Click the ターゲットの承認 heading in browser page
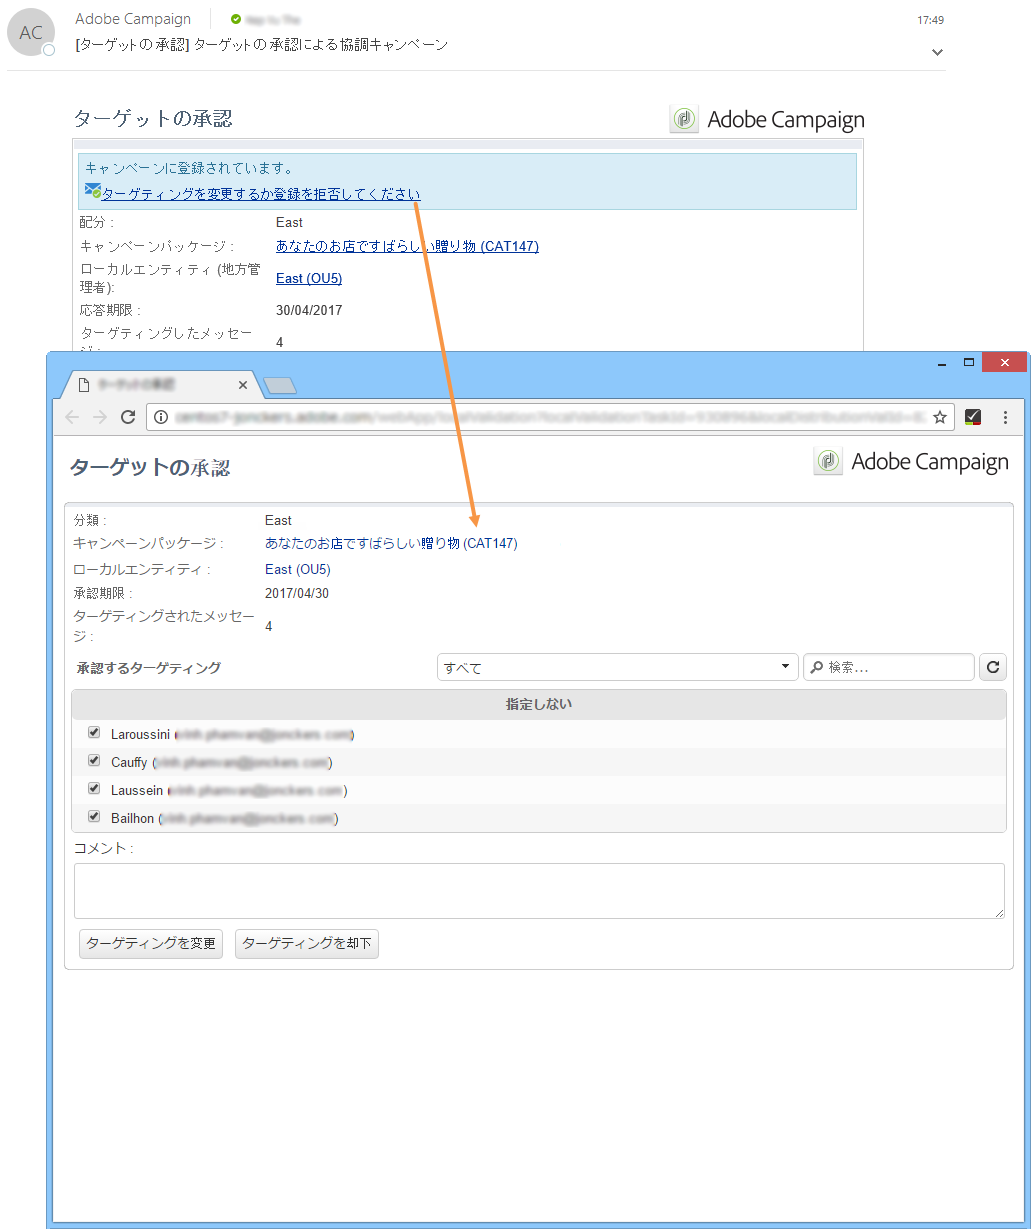This screenshot has width=1031, height=1229. 150,467
